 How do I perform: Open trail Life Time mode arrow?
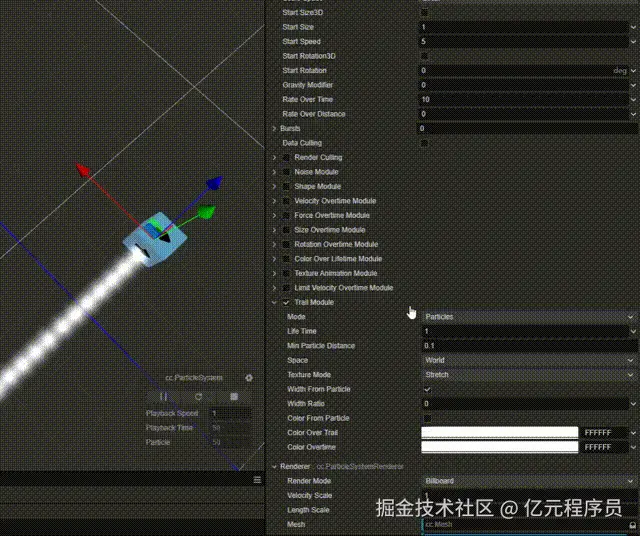(633, 331)
